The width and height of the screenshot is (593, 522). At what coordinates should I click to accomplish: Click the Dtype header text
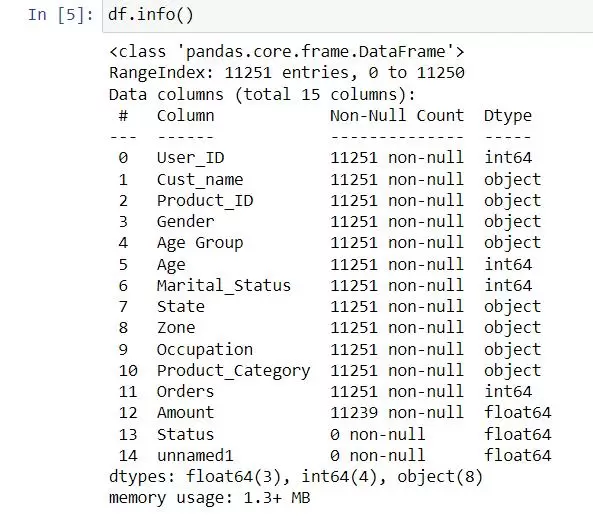coord(508,116)
